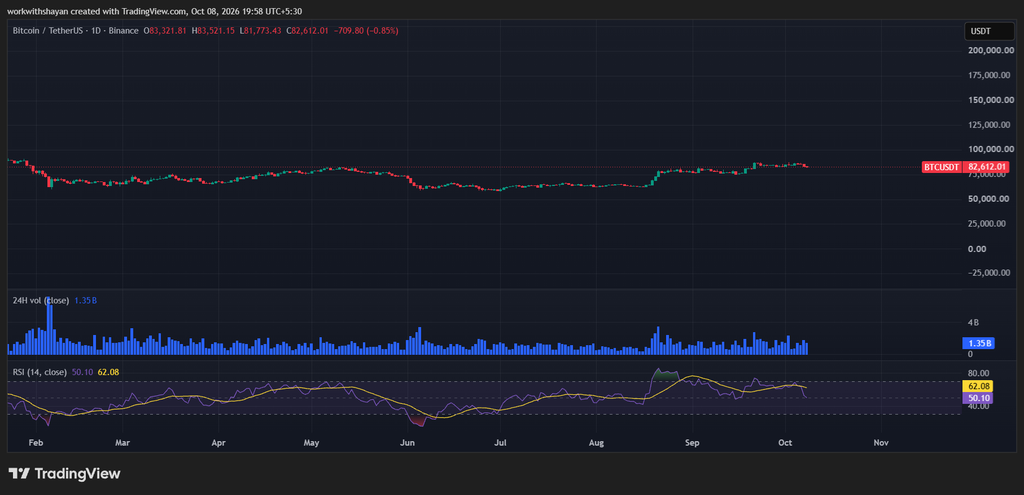Click the 0.00 price axis label
This screenshot has width=1024, height=495.
tap(976, 249)
